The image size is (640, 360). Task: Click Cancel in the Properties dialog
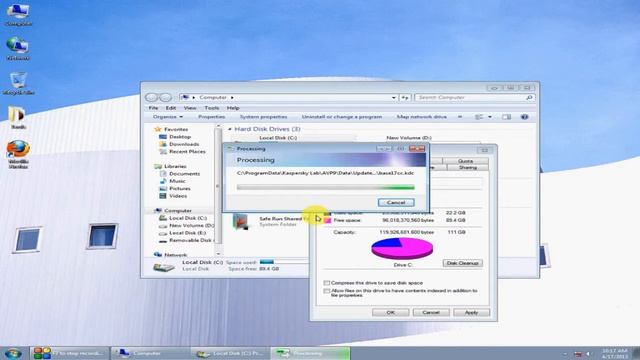coord(431,312)
